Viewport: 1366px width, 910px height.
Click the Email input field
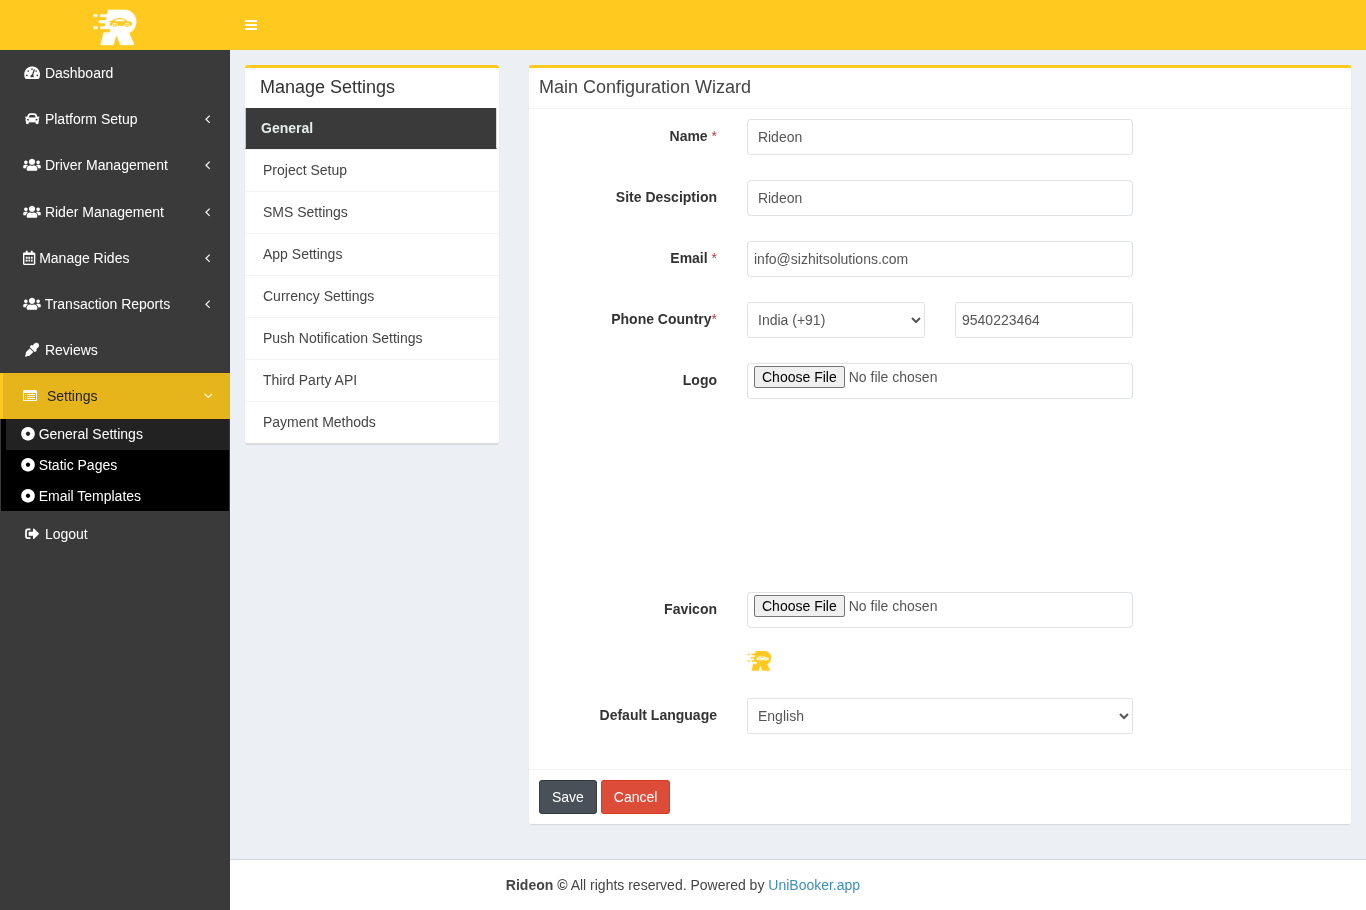coord(939,259)
